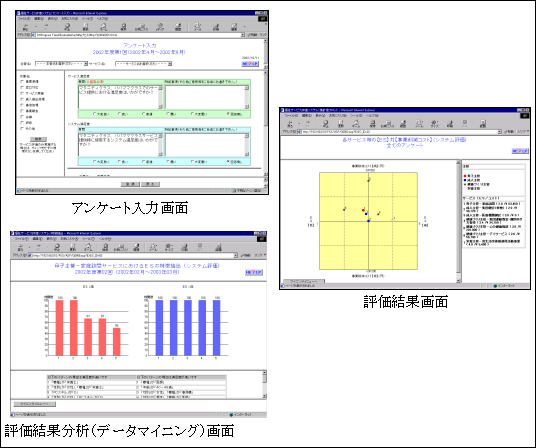
Task: Click the HELP button on scatter plot page
Action: [520, 151]
